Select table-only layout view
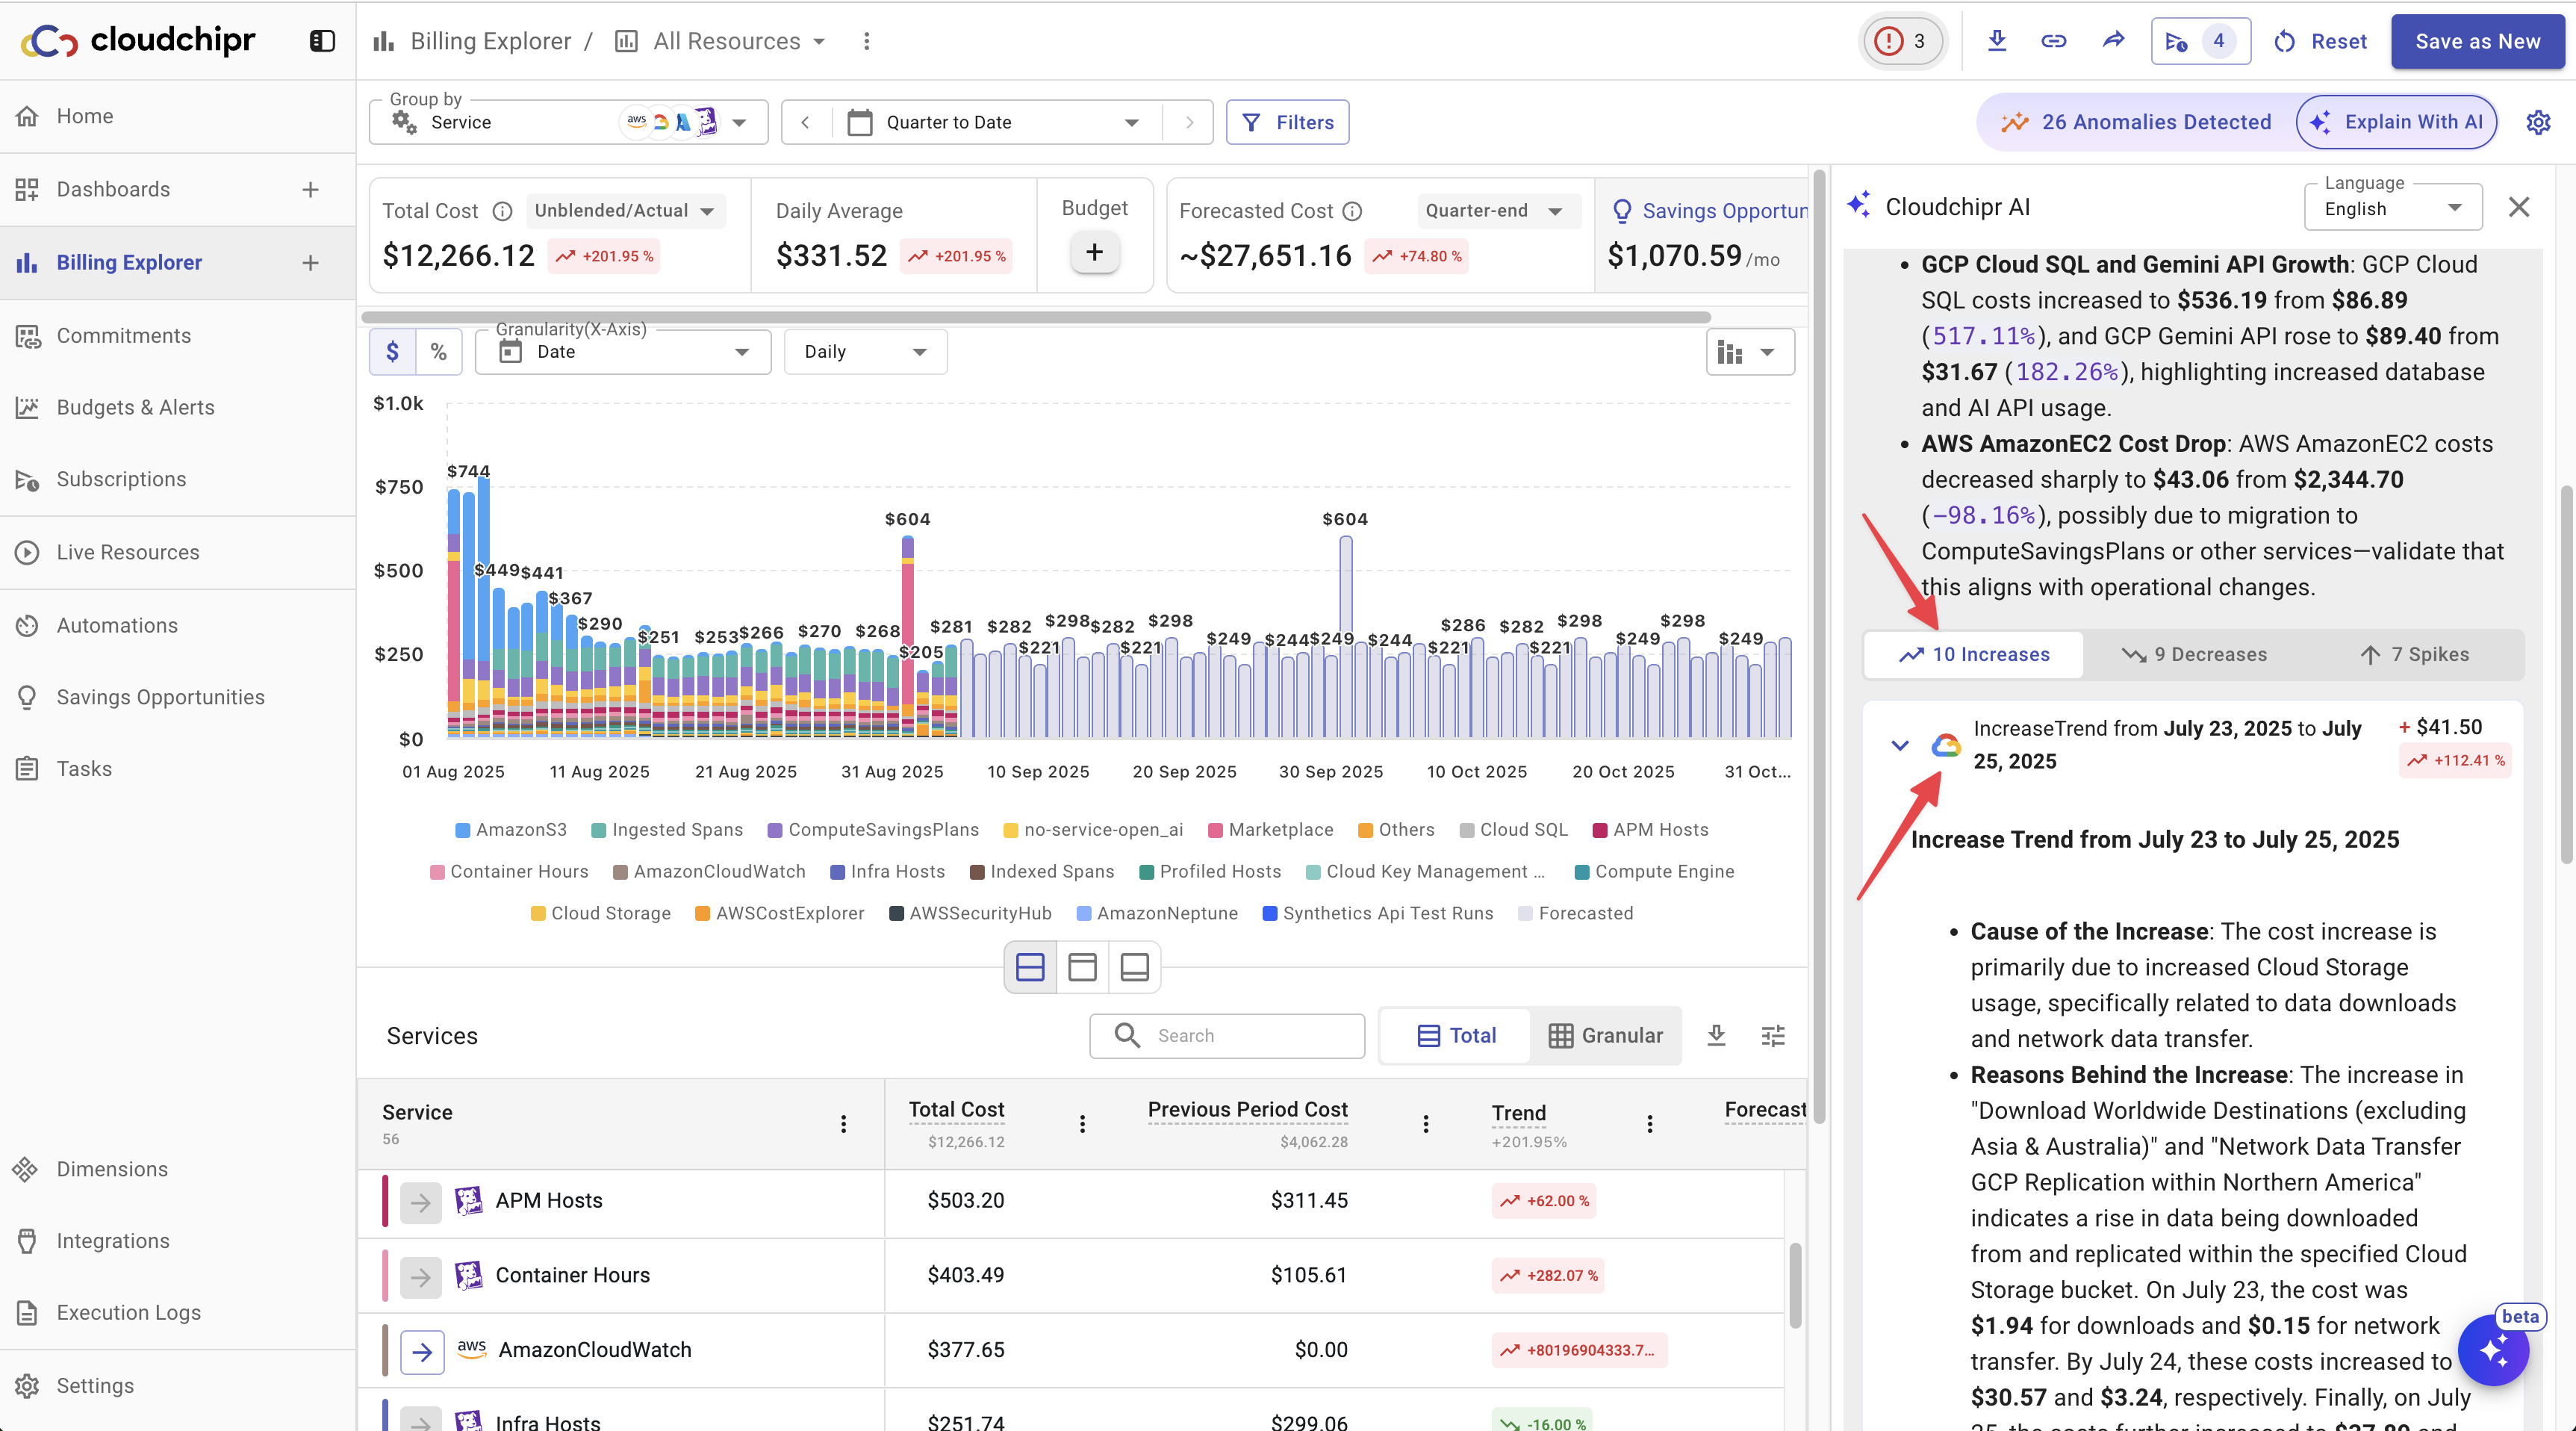2576x1431 pixels. [x=1134, y=967]
